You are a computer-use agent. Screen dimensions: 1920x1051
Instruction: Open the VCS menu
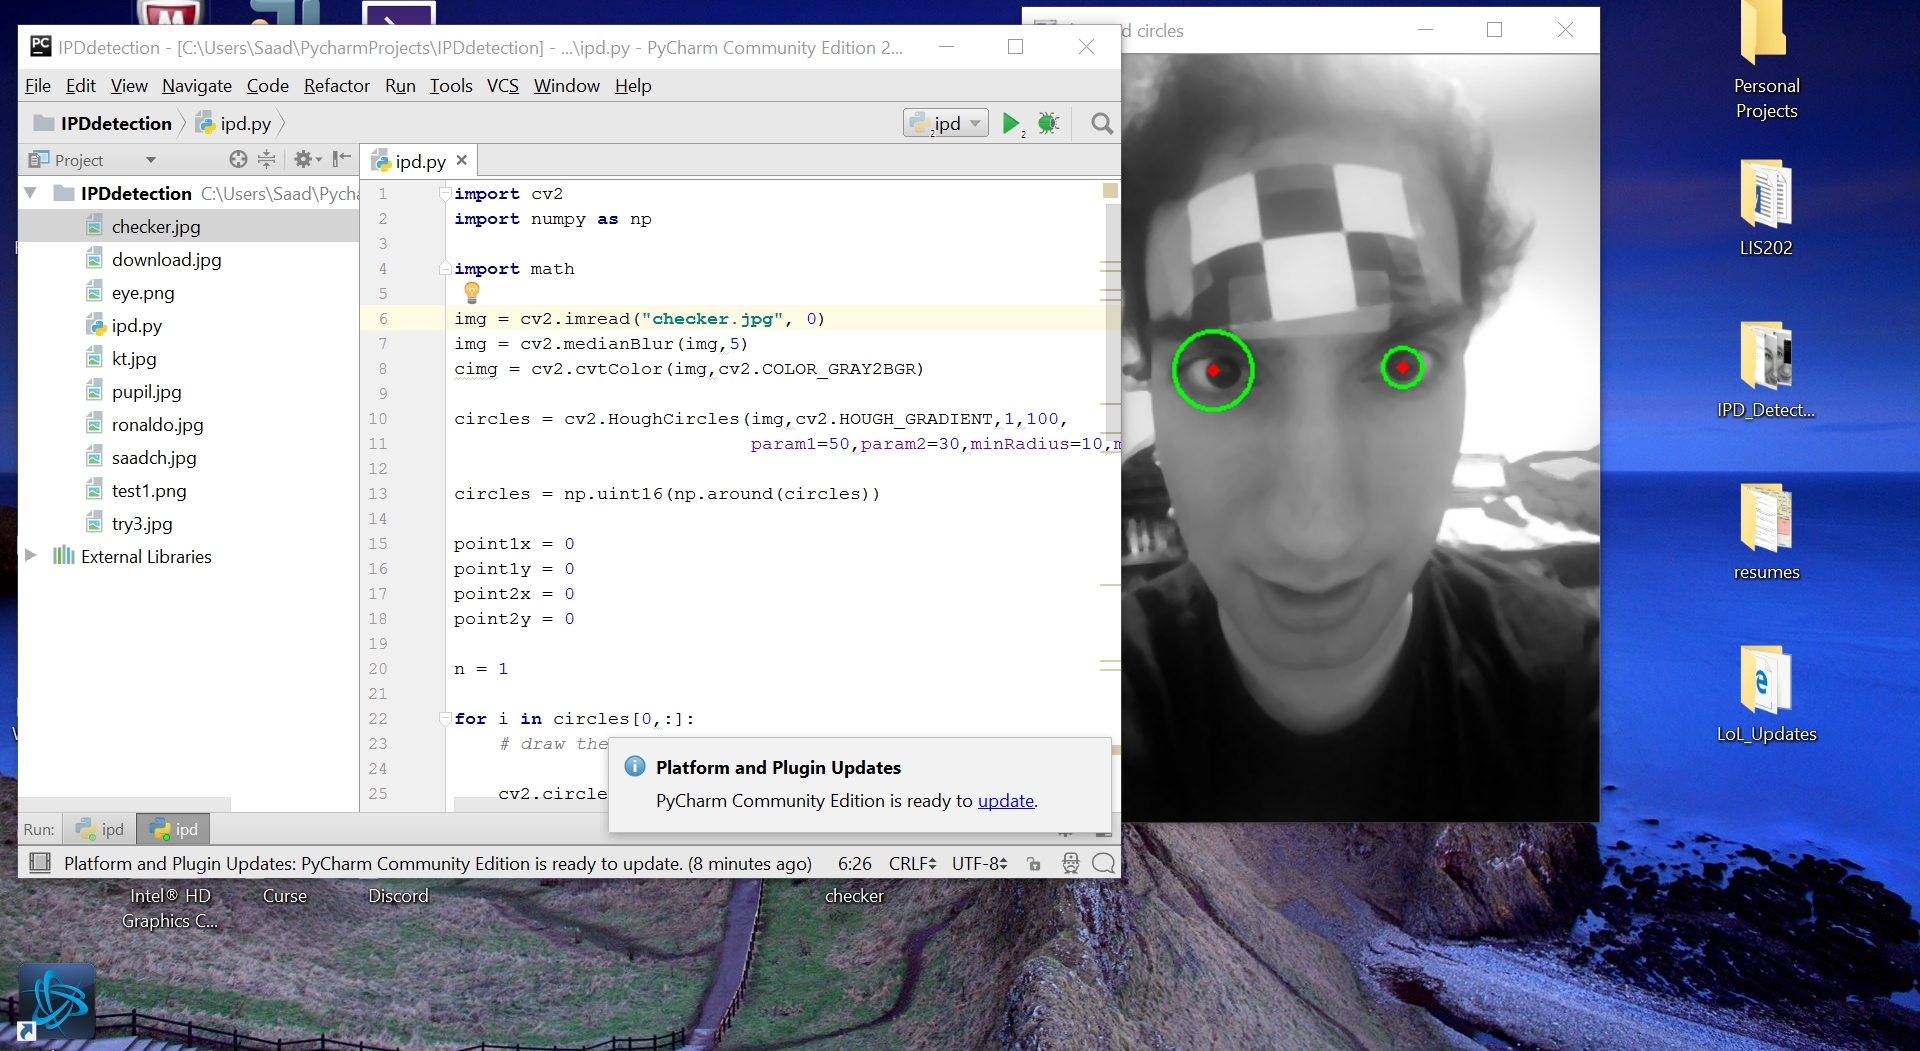[502, 86]
